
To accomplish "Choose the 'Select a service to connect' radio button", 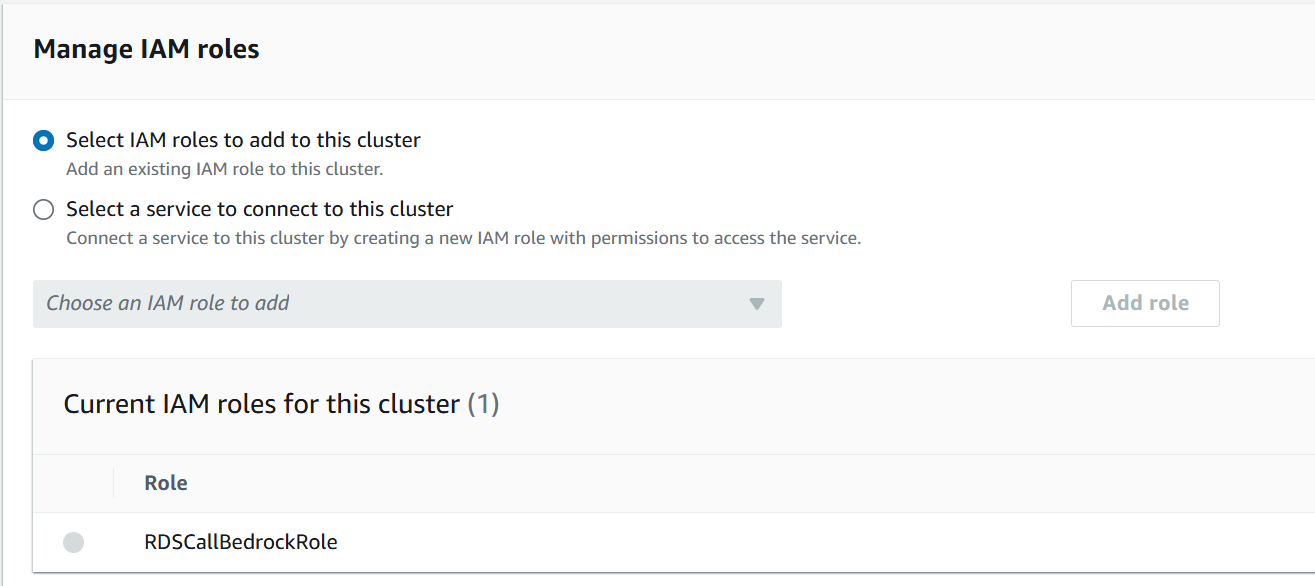I will pos(43,210).
